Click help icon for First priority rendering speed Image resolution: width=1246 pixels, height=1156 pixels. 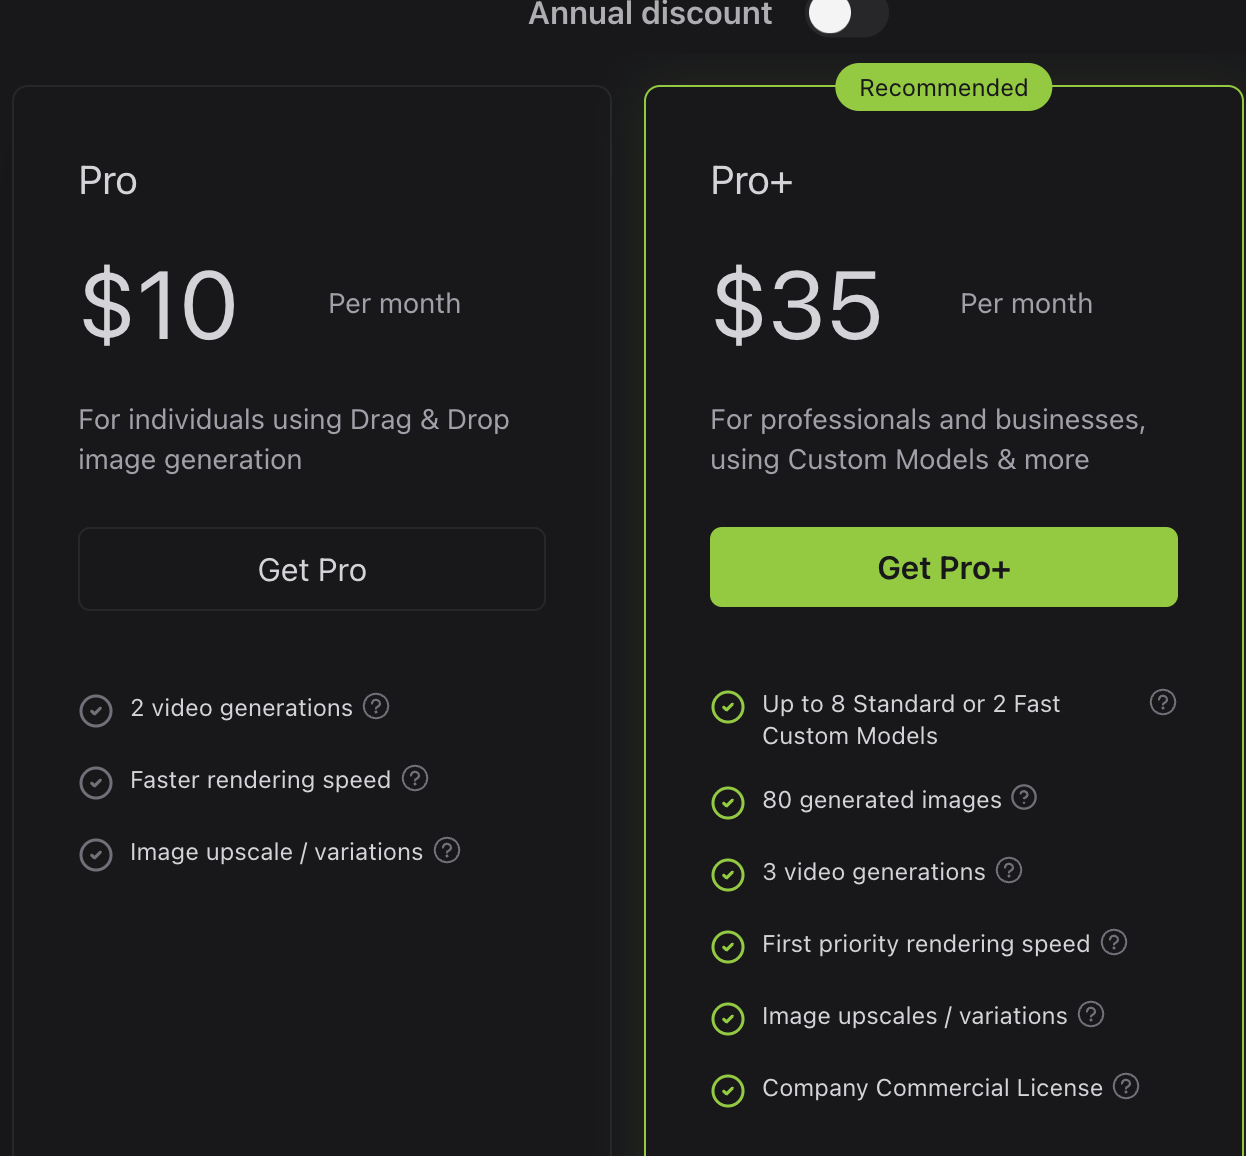1114,942
